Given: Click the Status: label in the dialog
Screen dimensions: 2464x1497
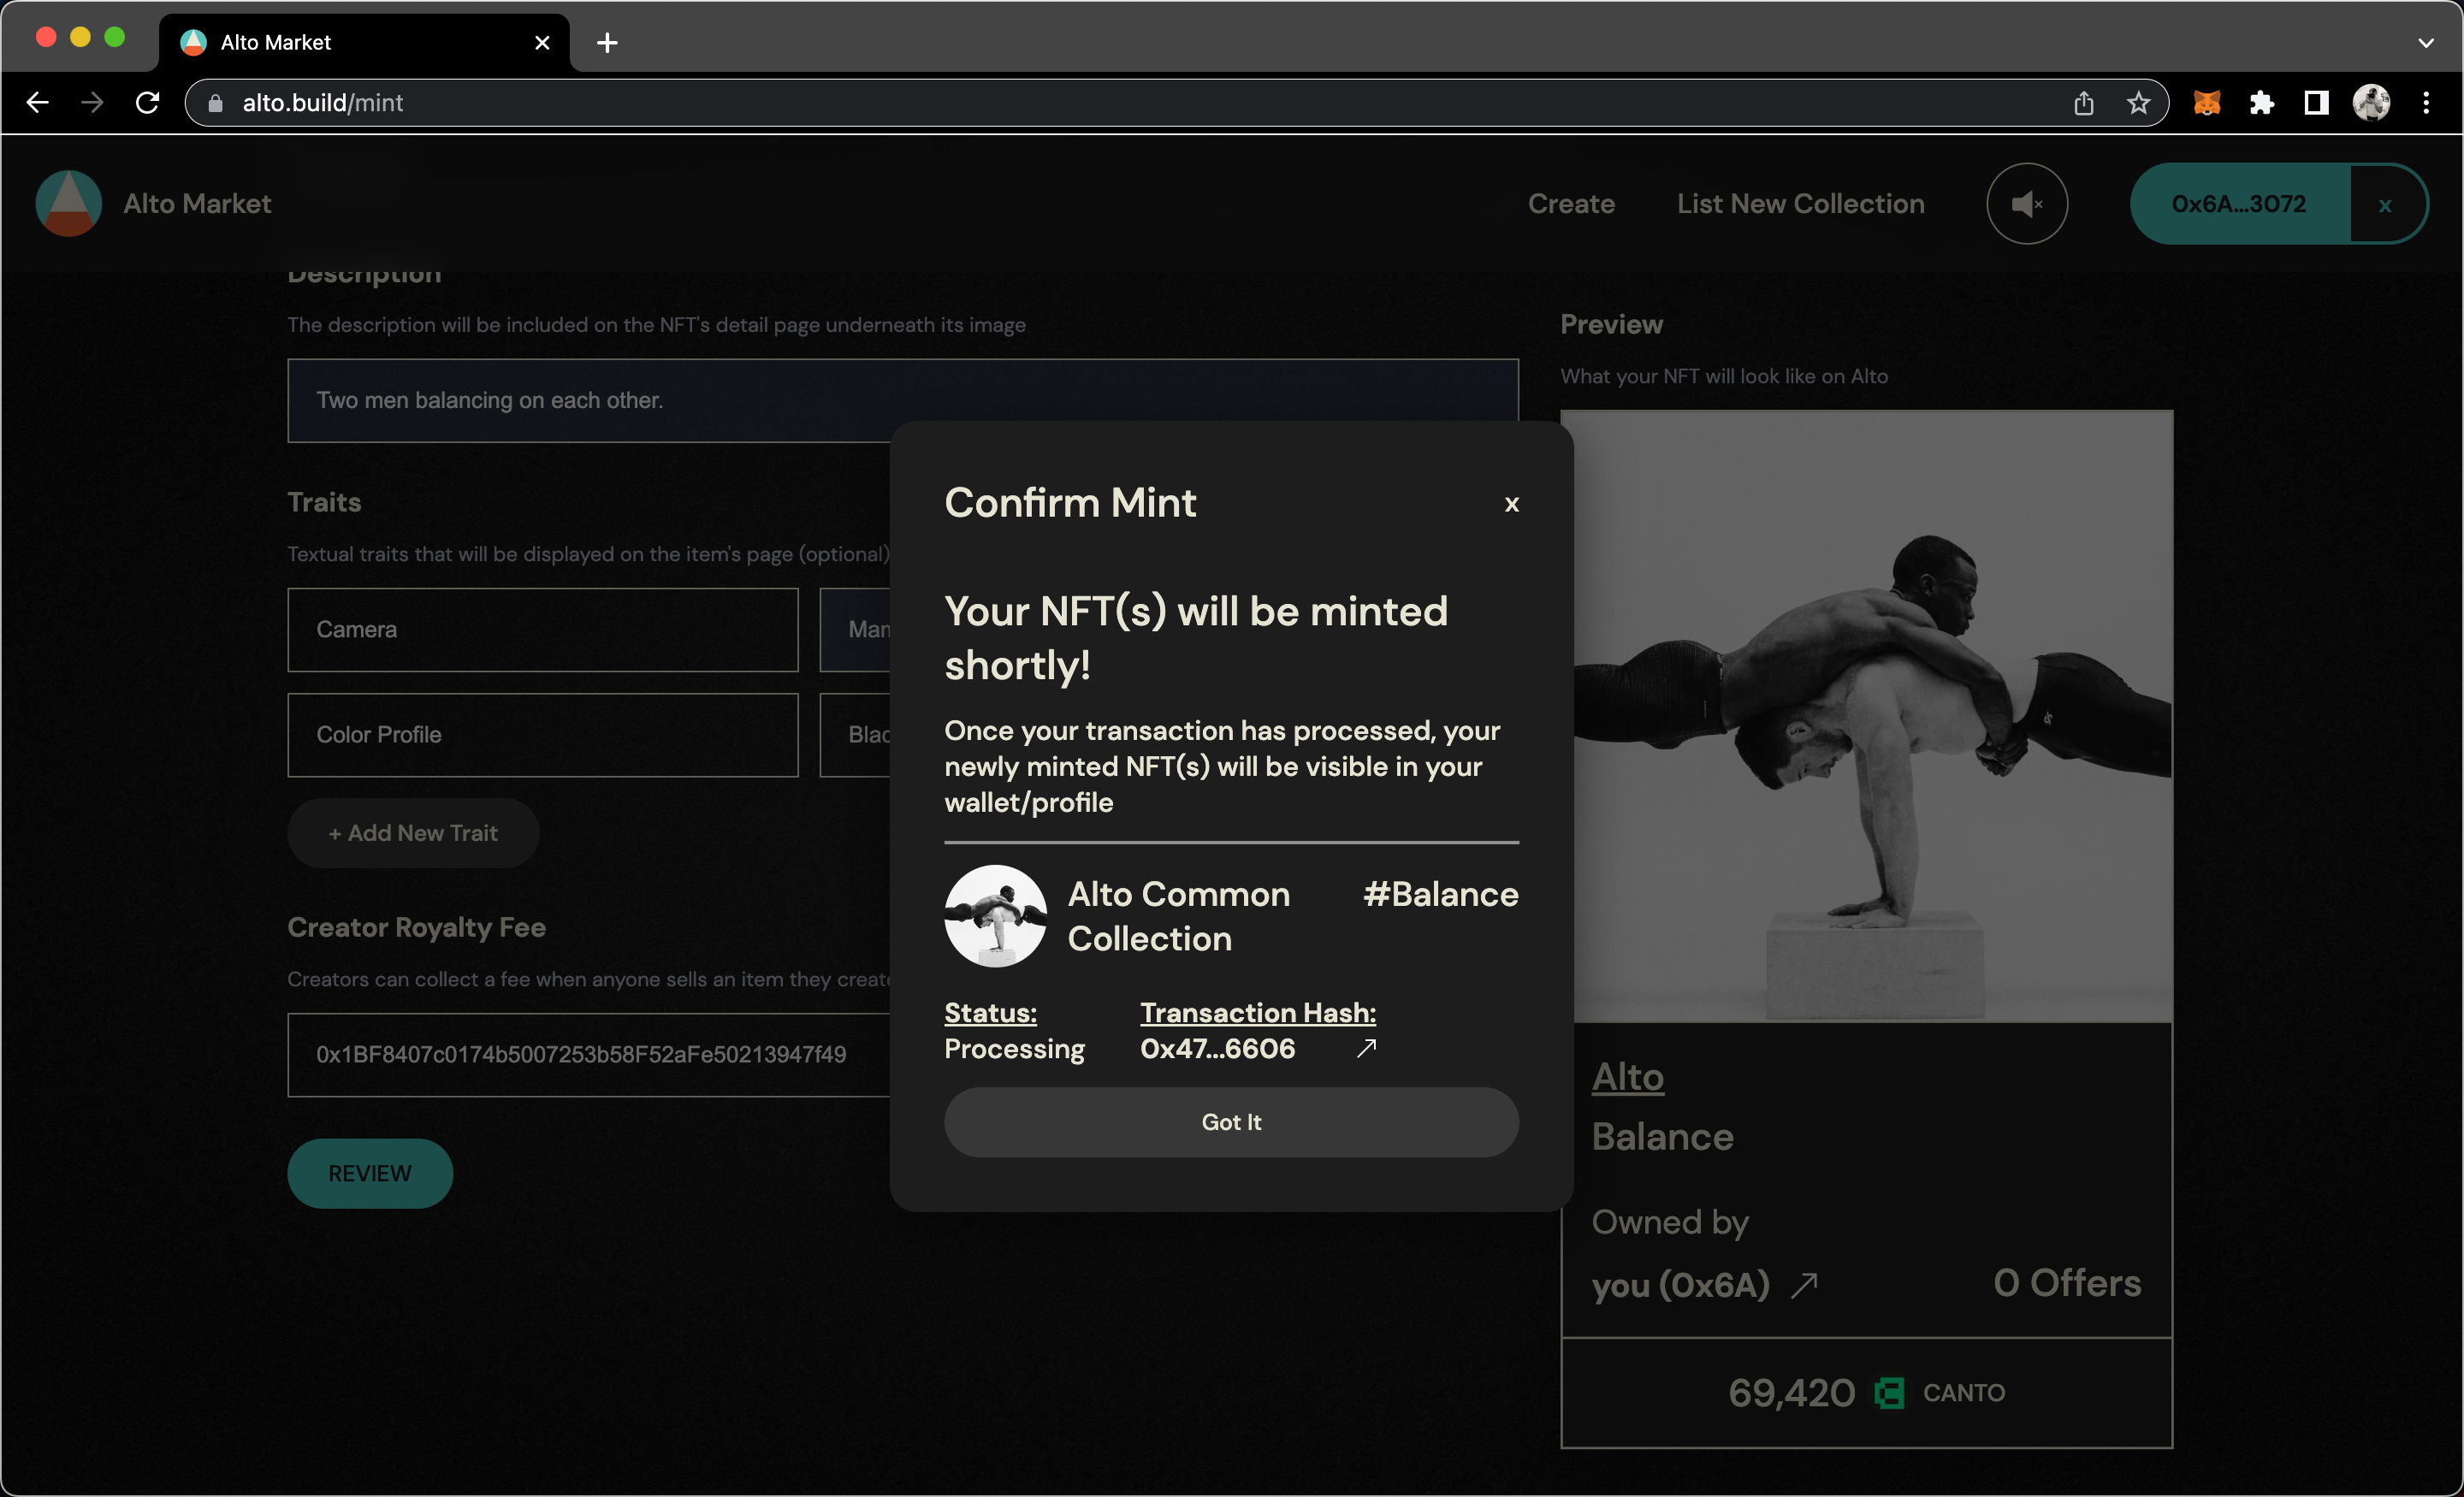Looking at the screenshot, I should 990,1013.
